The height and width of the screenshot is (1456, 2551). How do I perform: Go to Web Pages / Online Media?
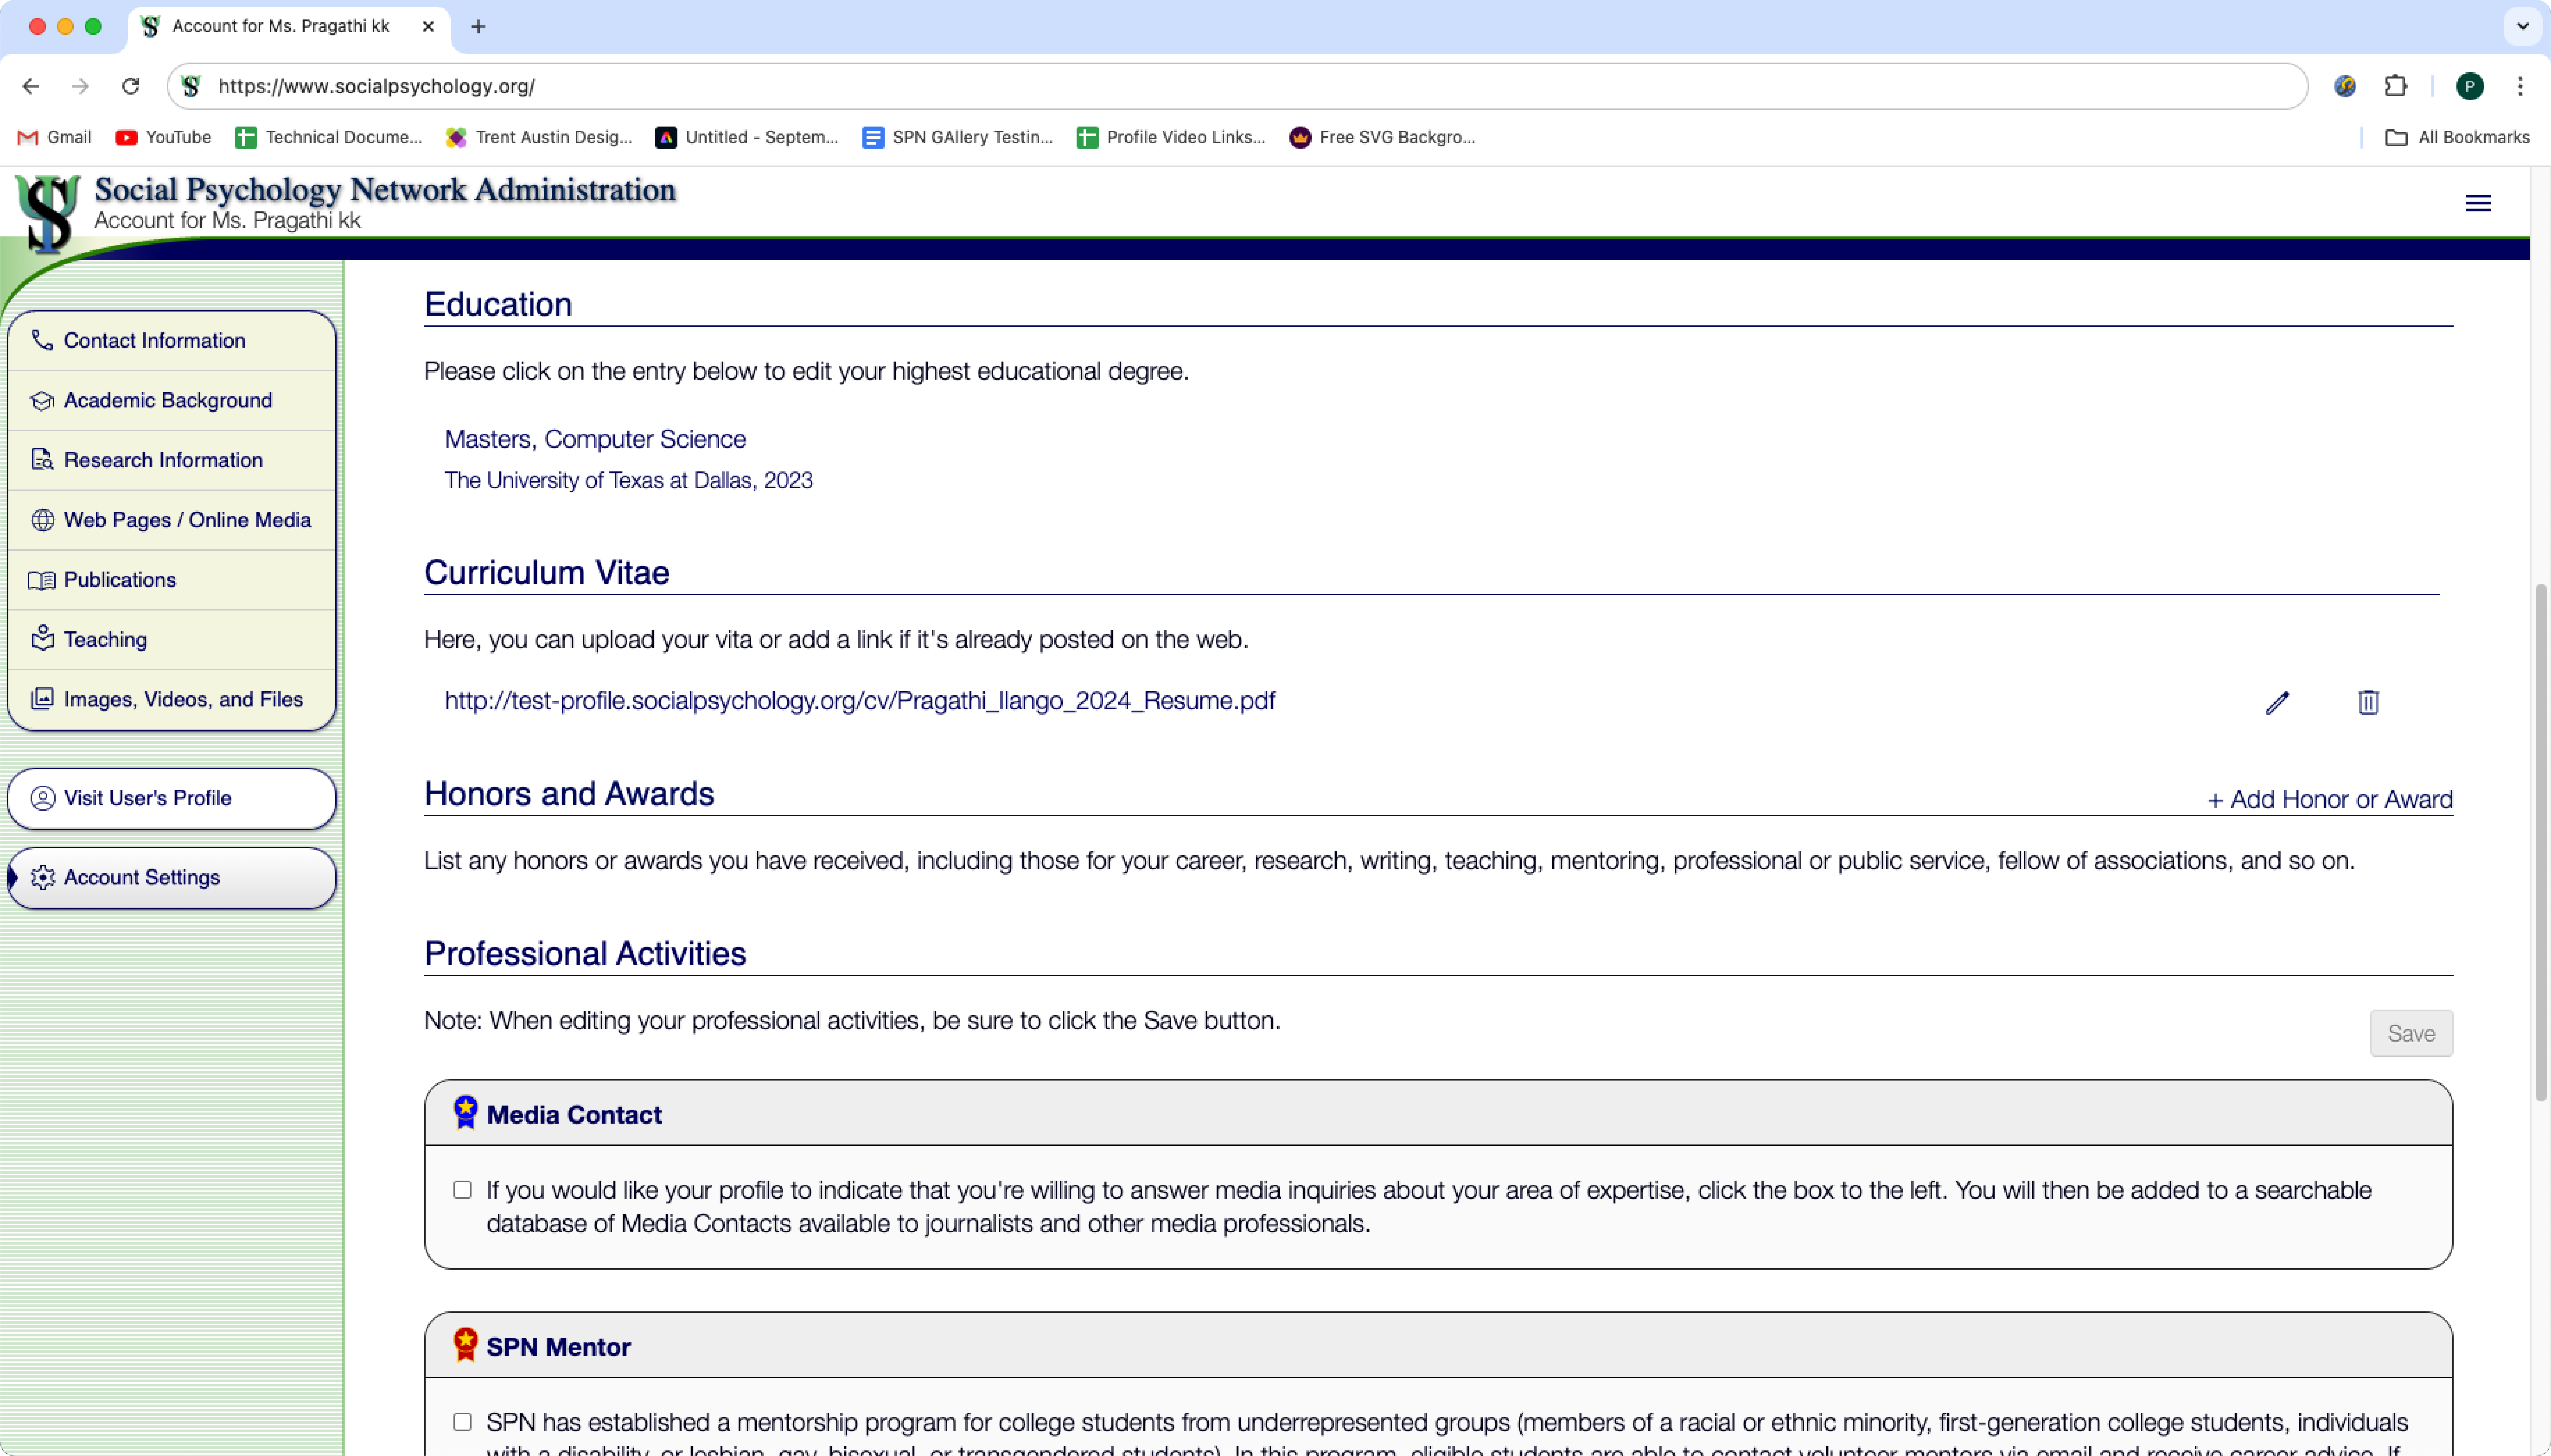click(x=172, y=520)
